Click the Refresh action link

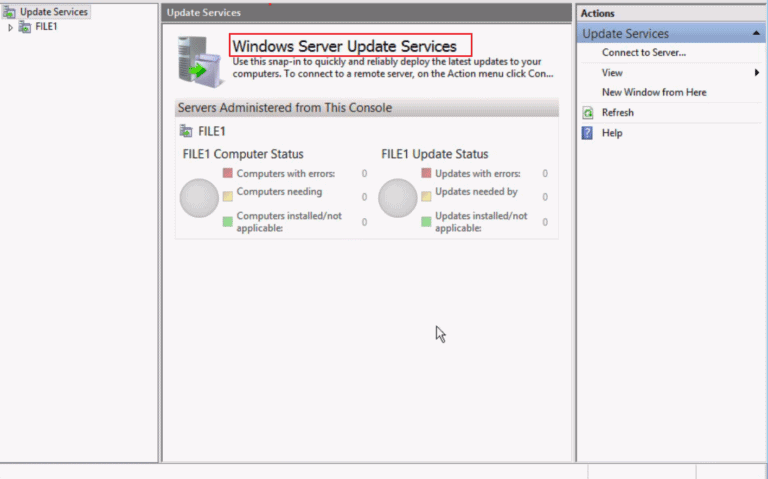(617, 113)
